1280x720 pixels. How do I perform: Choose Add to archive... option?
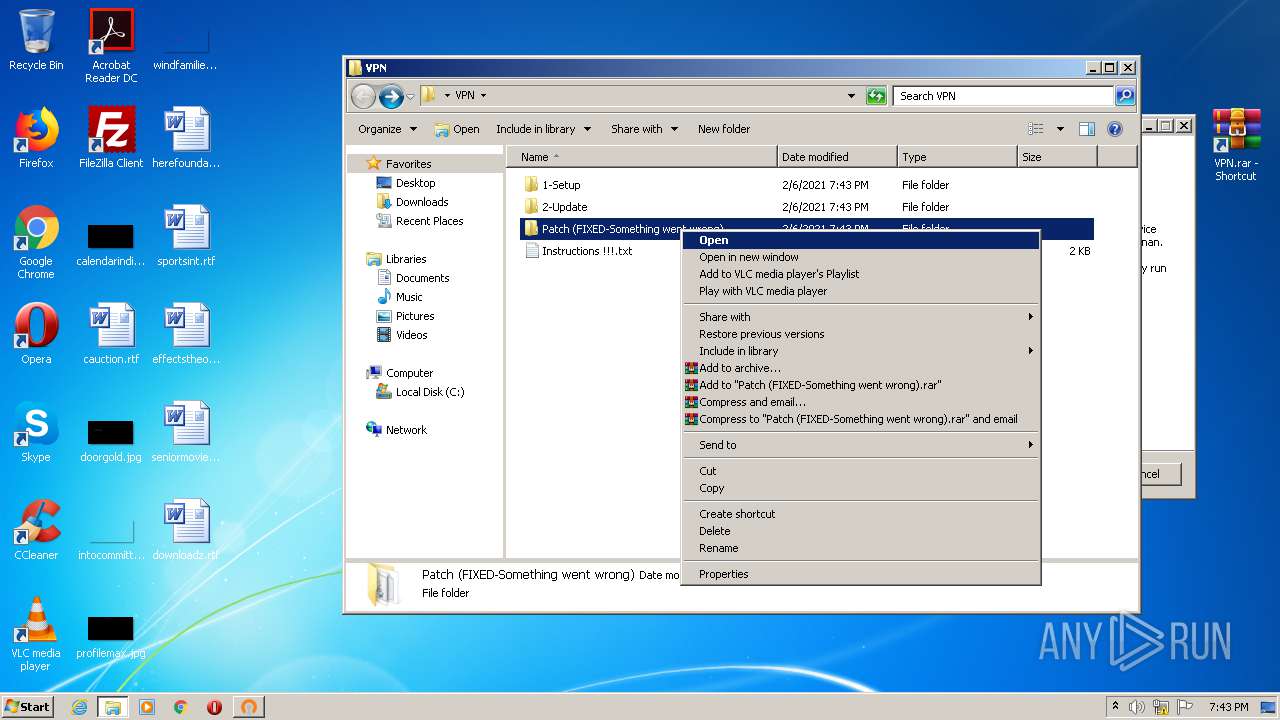(x=860, y=368)
